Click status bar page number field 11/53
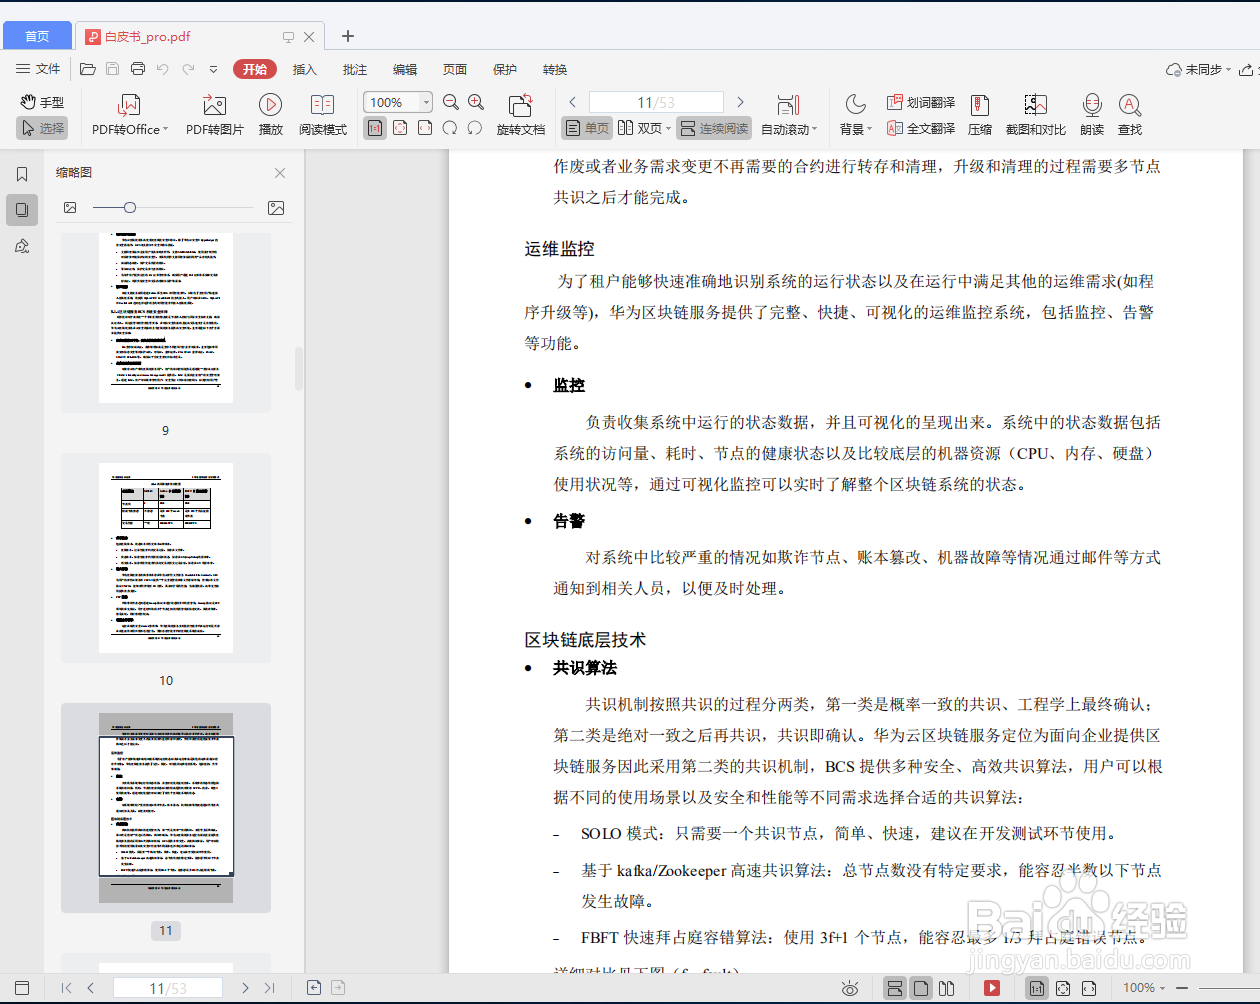Screen dimensions: 1260x1004 coord(168,988)
